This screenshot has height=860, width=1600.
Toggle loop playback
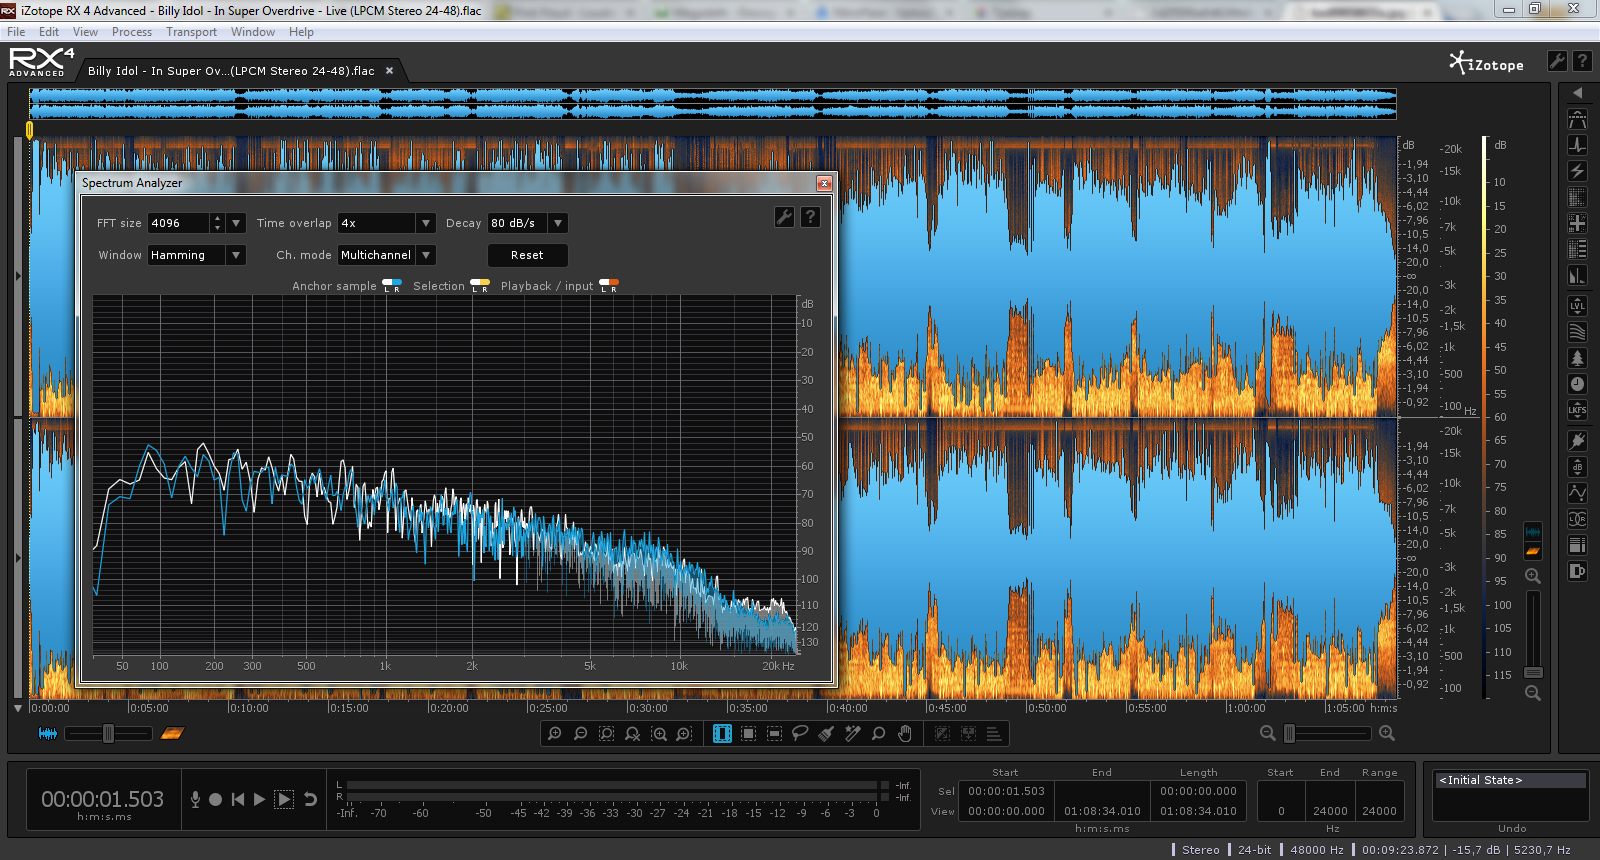click(x=310, y=799)
